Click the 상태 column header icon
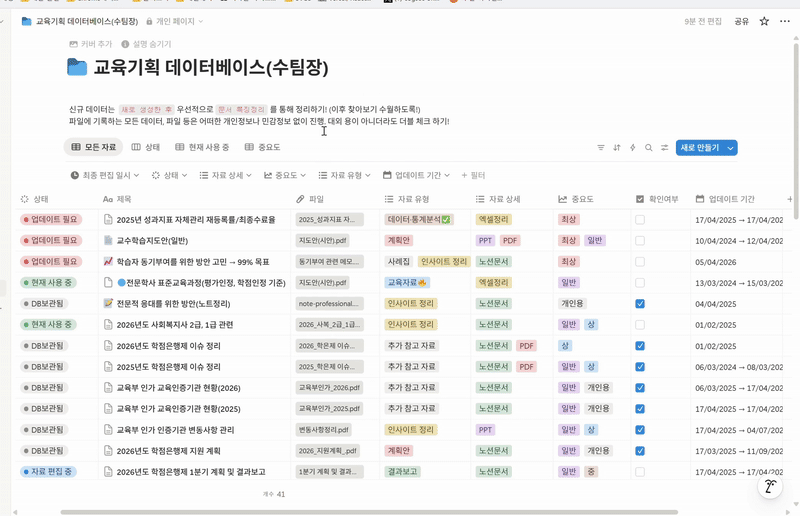The width and height of the screenshot is (800, 516). (x=24, y=199)
